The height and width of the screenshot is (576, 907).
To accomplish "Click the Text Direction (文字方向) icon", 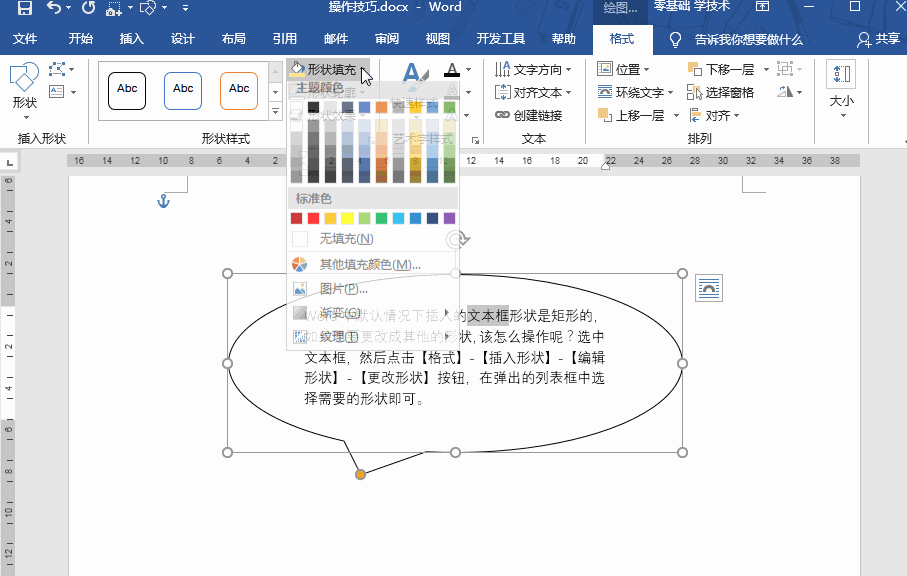I will point(502,69).
